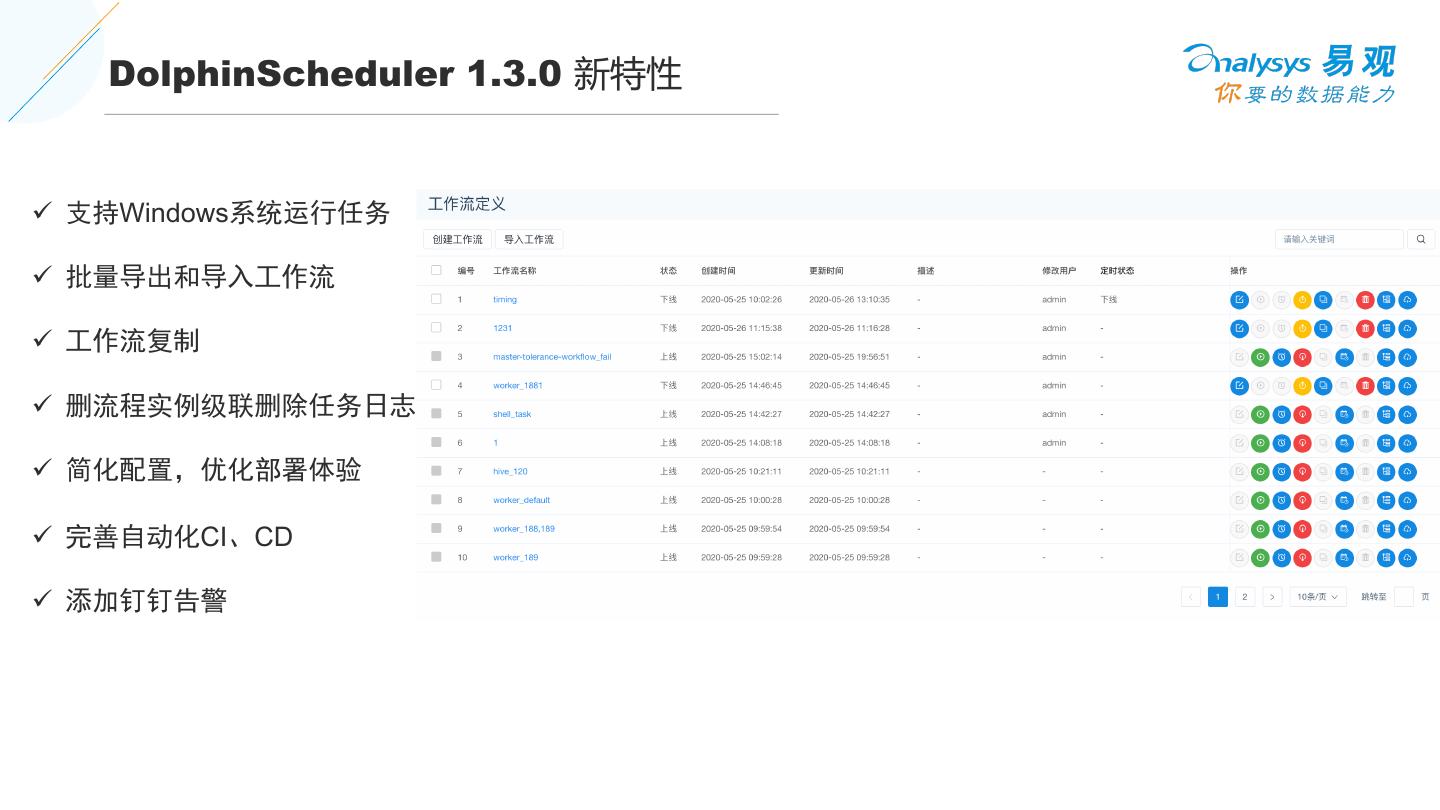Open tree view for the hive_120 workflow

1386,471
